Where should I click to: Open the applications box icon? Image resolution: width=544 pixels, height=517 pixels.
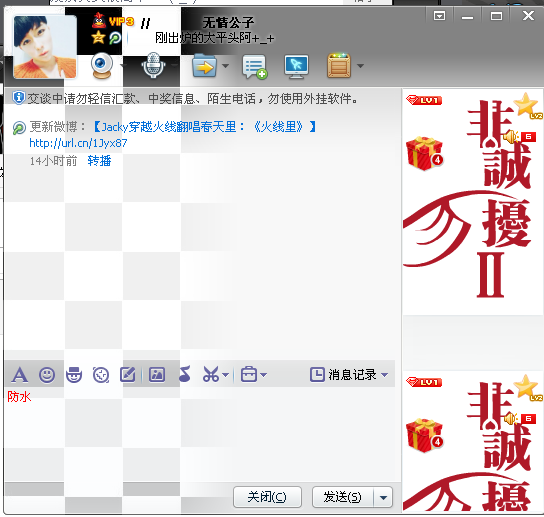339,66
